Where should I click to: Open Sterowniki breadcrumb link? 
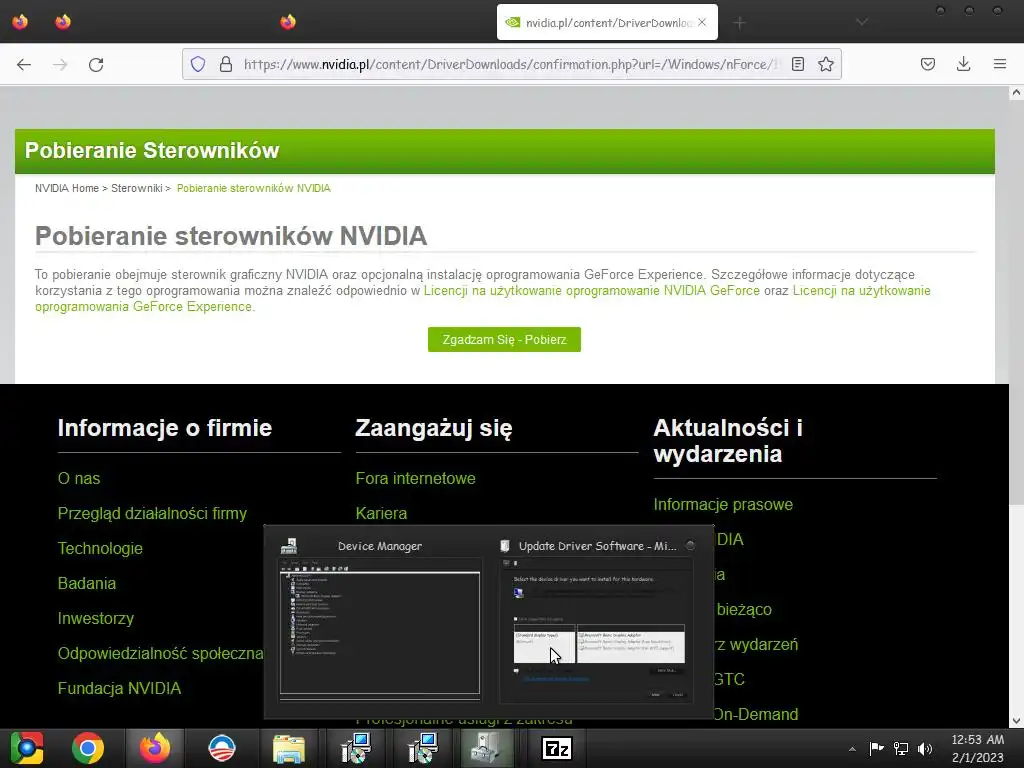pos(136,188)
